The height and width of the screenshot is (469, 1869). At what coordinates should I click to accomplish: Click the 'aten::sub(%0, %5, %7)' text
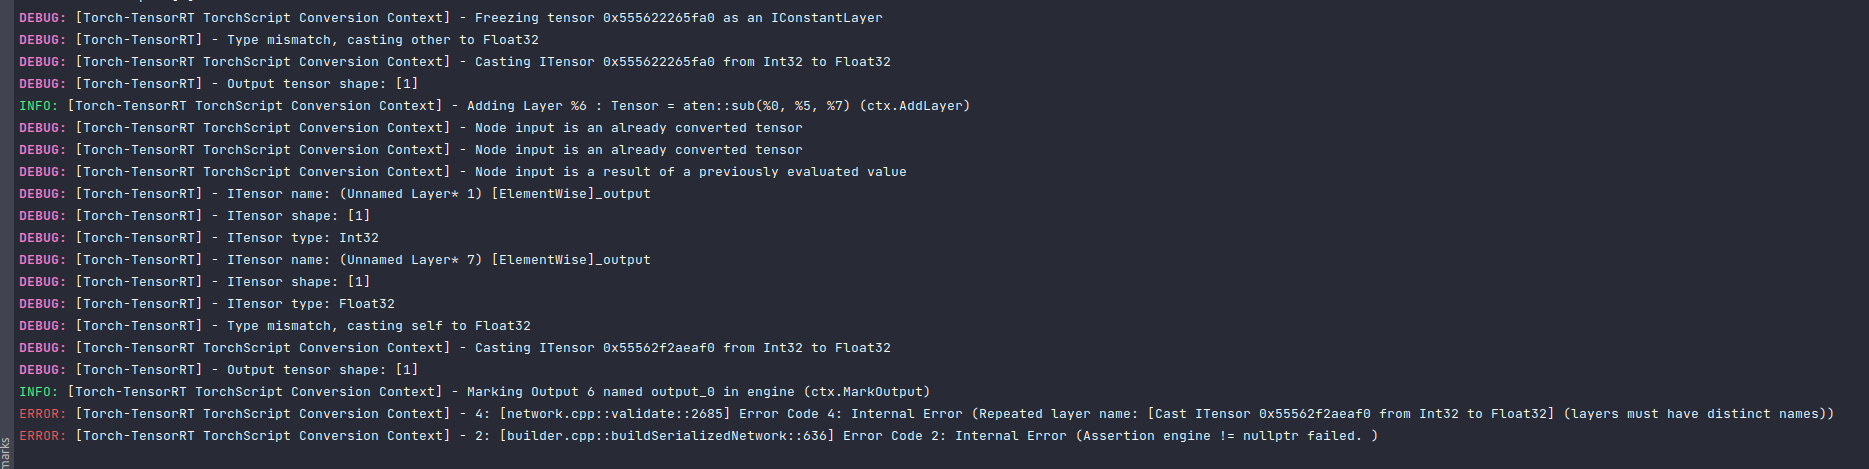[x=766, y=106]
